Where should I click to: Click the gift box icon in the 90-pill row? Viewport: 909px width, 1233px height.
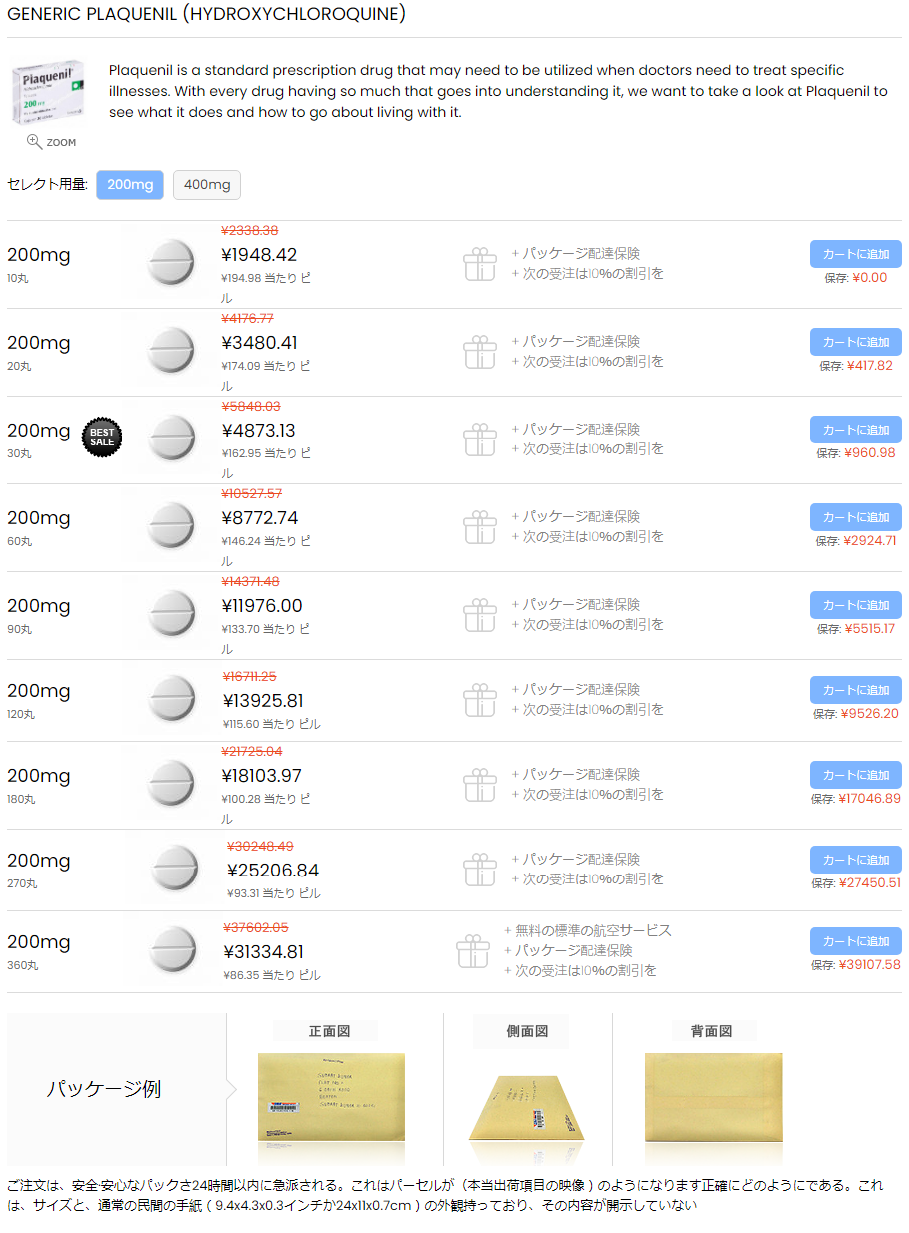[480, 615]
